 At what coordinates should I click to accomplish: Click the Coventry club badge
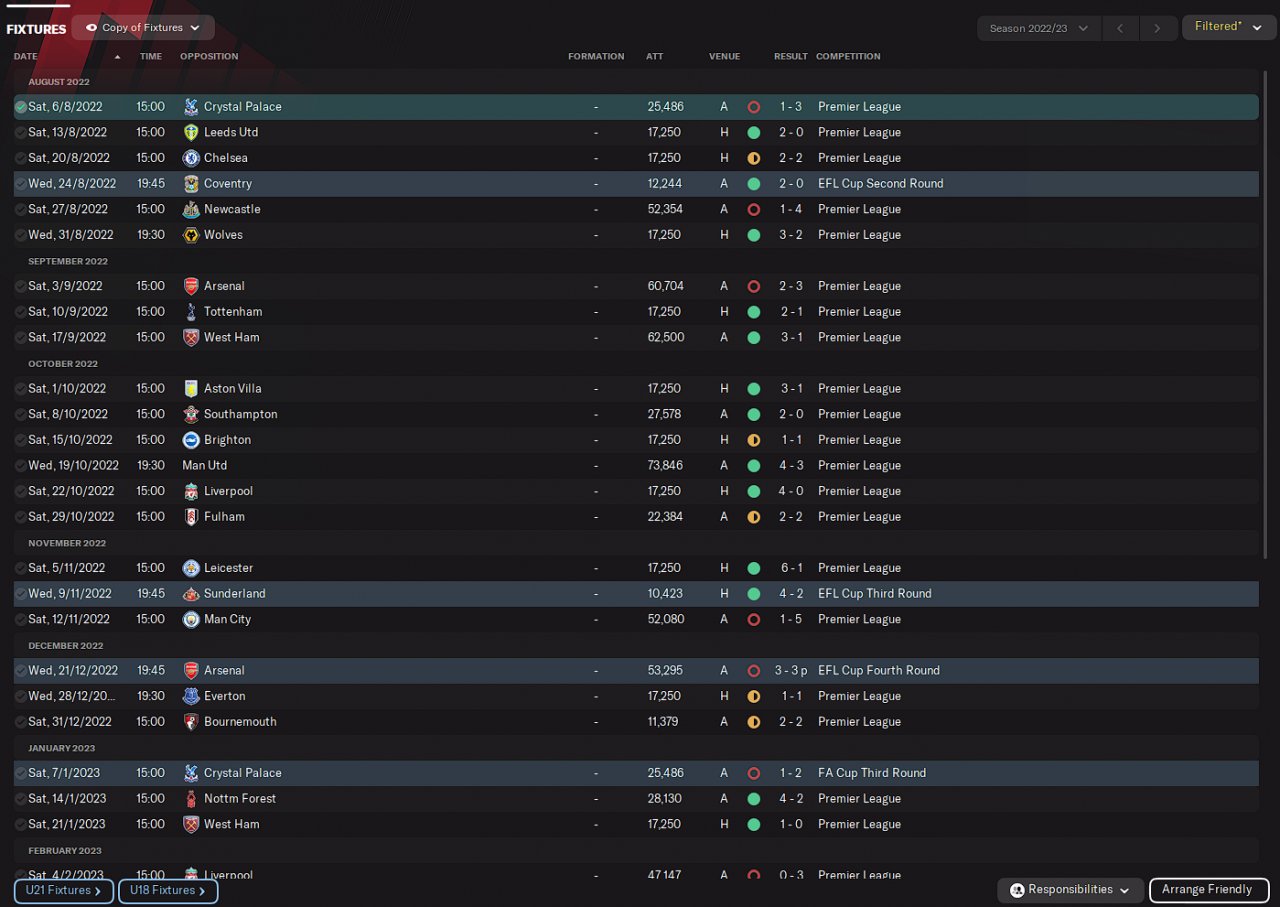coord(191,184)
